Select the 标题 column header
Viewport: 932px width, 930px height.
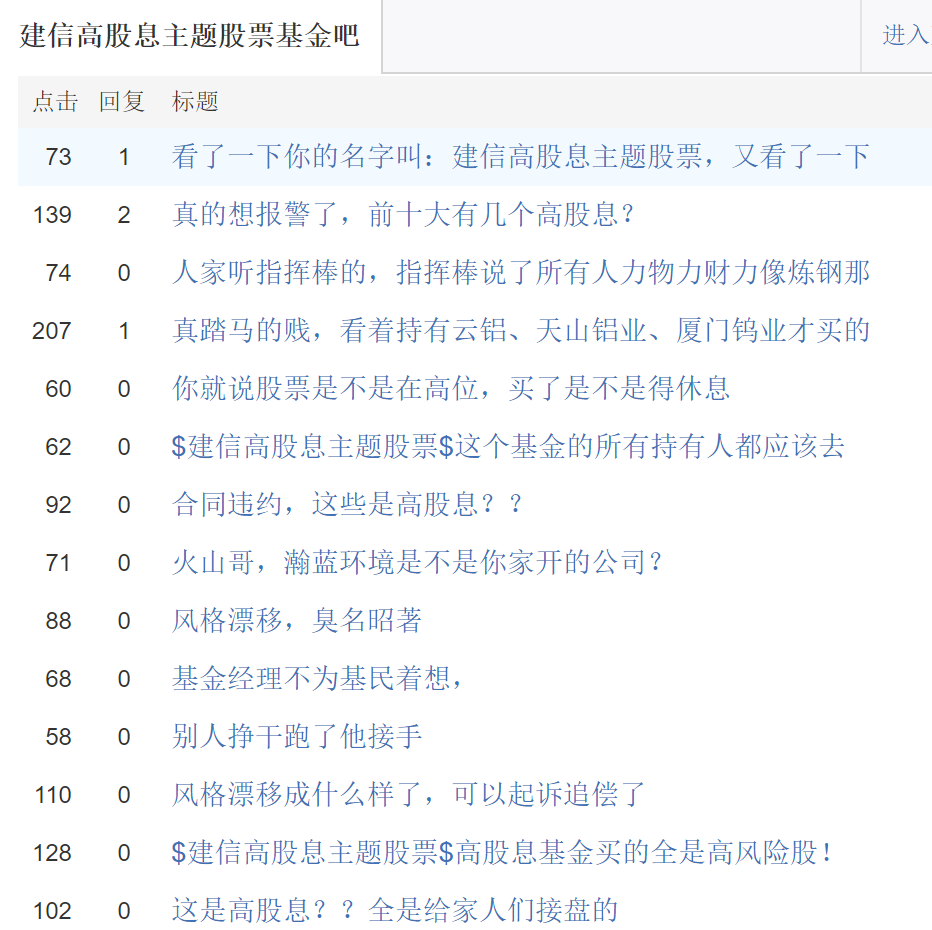pos(195,102)
